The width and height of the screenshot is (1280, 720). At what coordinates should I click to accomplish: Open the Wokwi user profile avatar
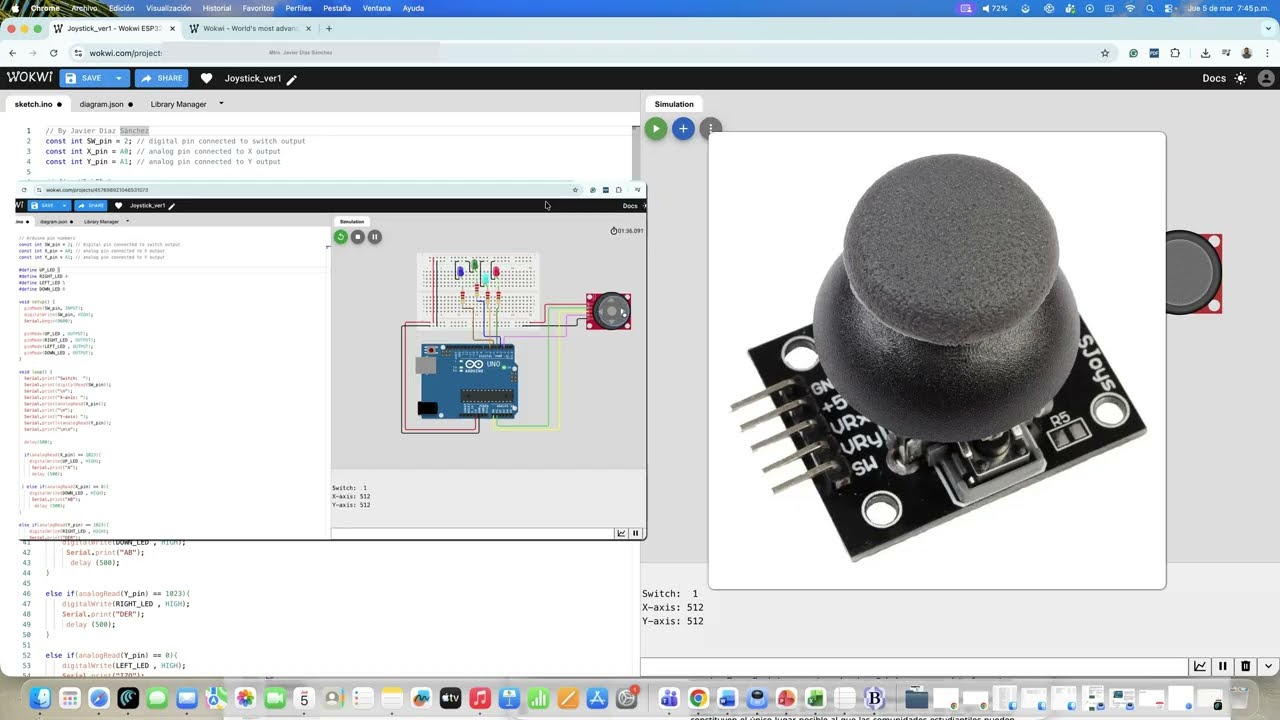tap(1266, 78)
